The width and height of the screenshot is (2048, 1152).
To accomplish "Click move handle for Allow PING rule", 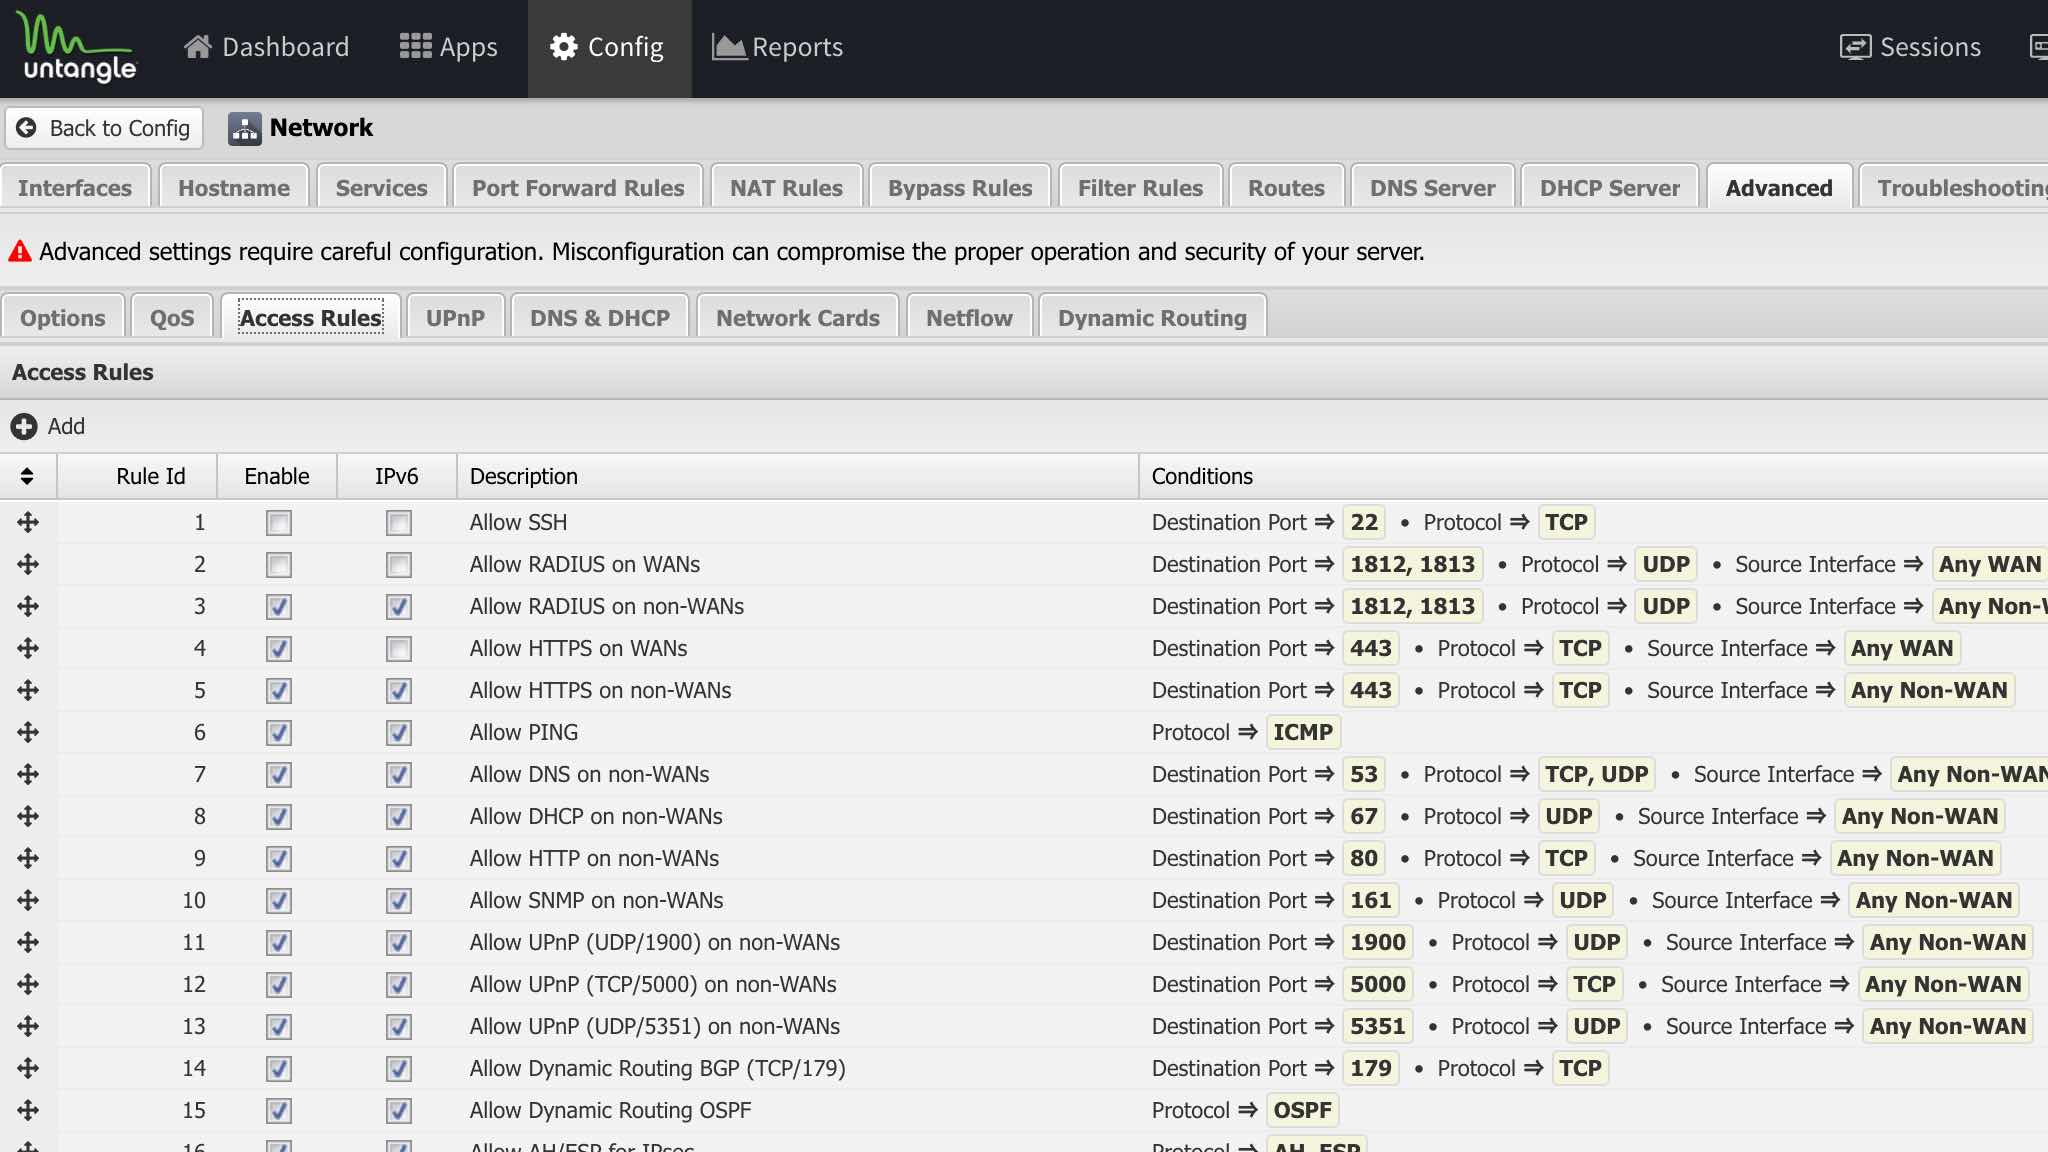I will click(28, 732).
